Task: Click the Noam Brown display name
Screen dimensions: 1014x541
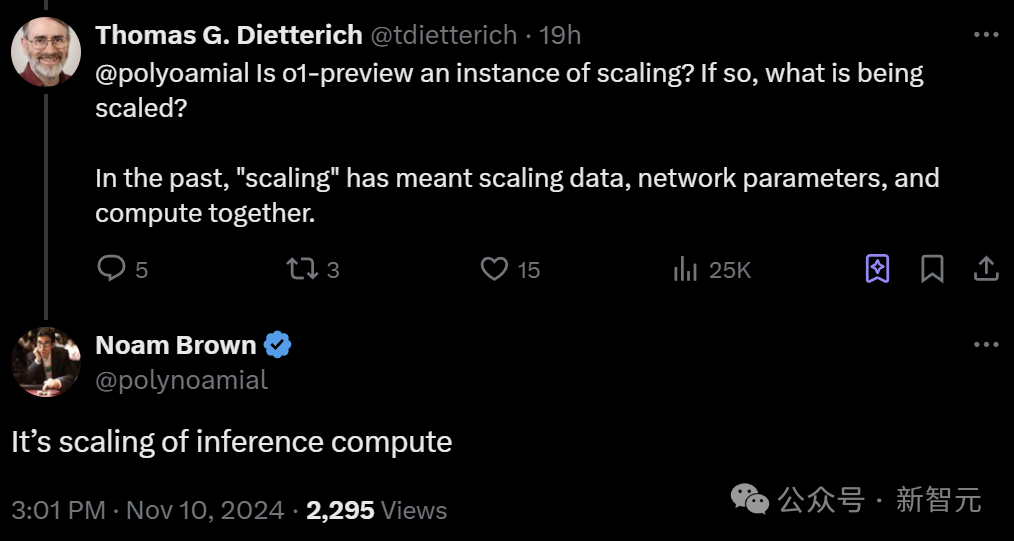Action: pos(176,345)
